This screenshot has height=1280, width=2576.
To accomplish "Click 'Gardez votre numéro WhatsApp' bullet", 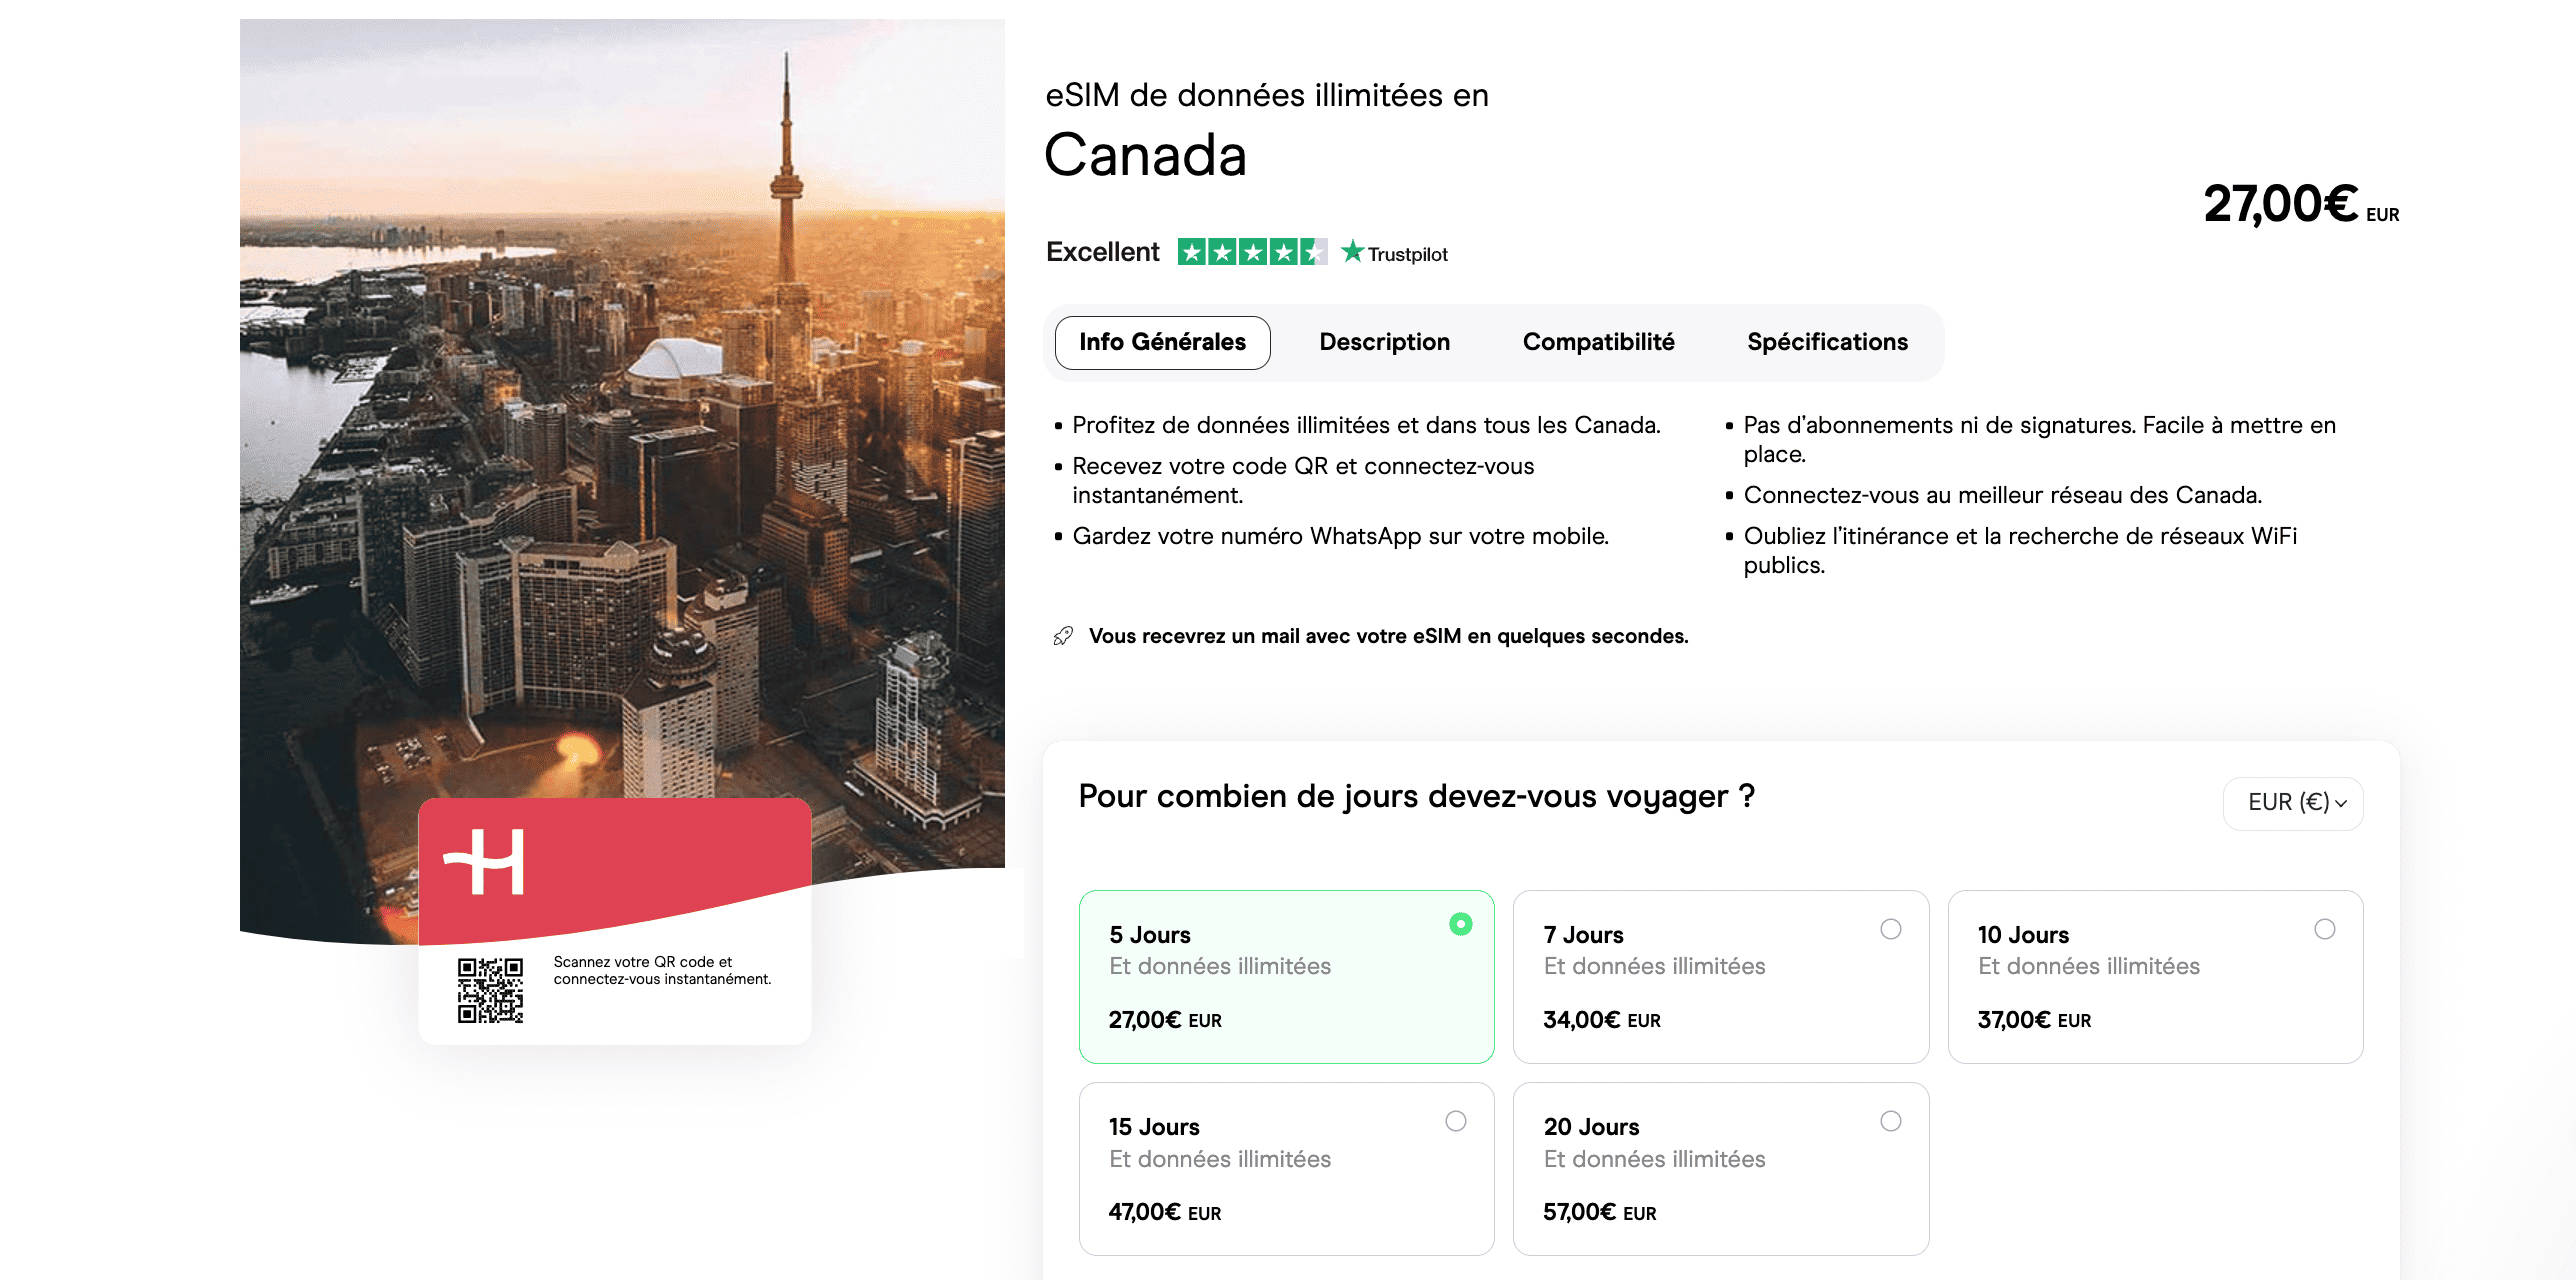I will point(1340,536).
